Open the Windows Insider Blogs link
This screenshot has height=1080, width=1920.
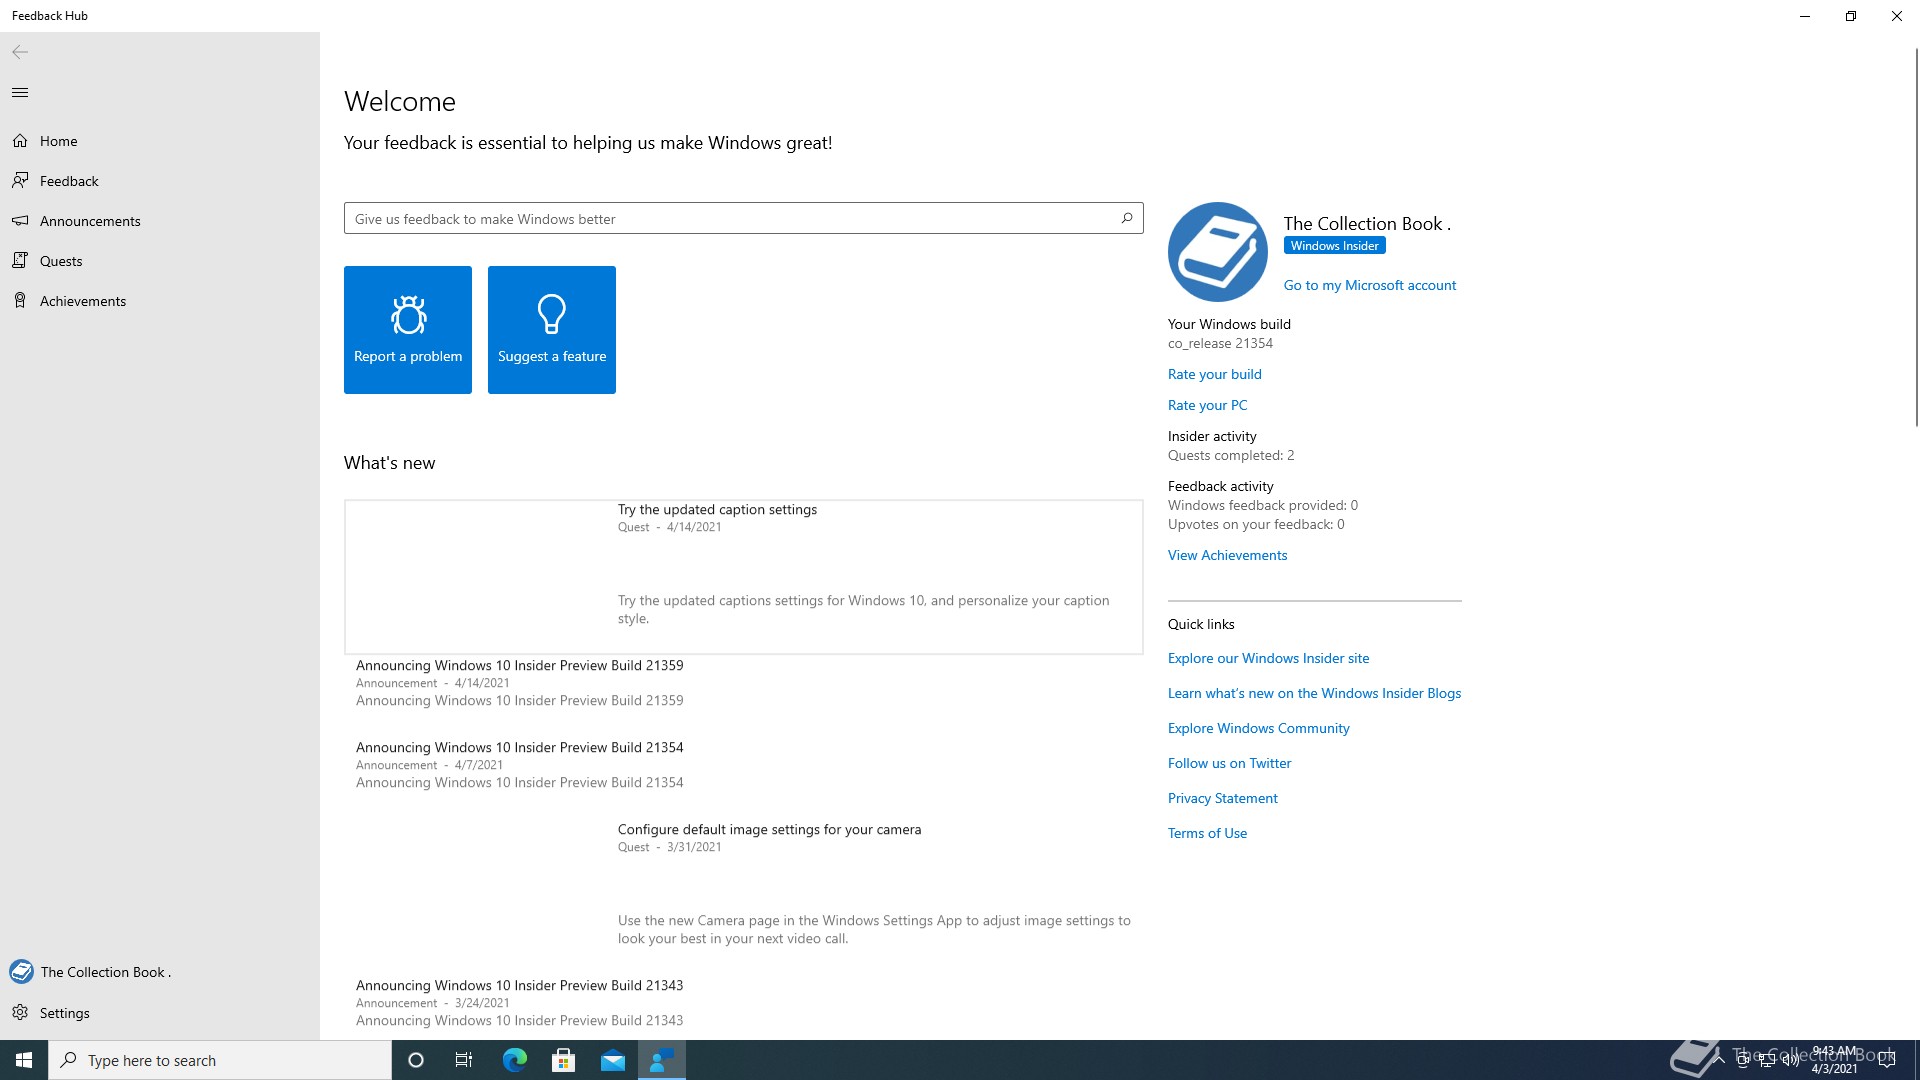pyautogui.click(x=1315, y=693)
